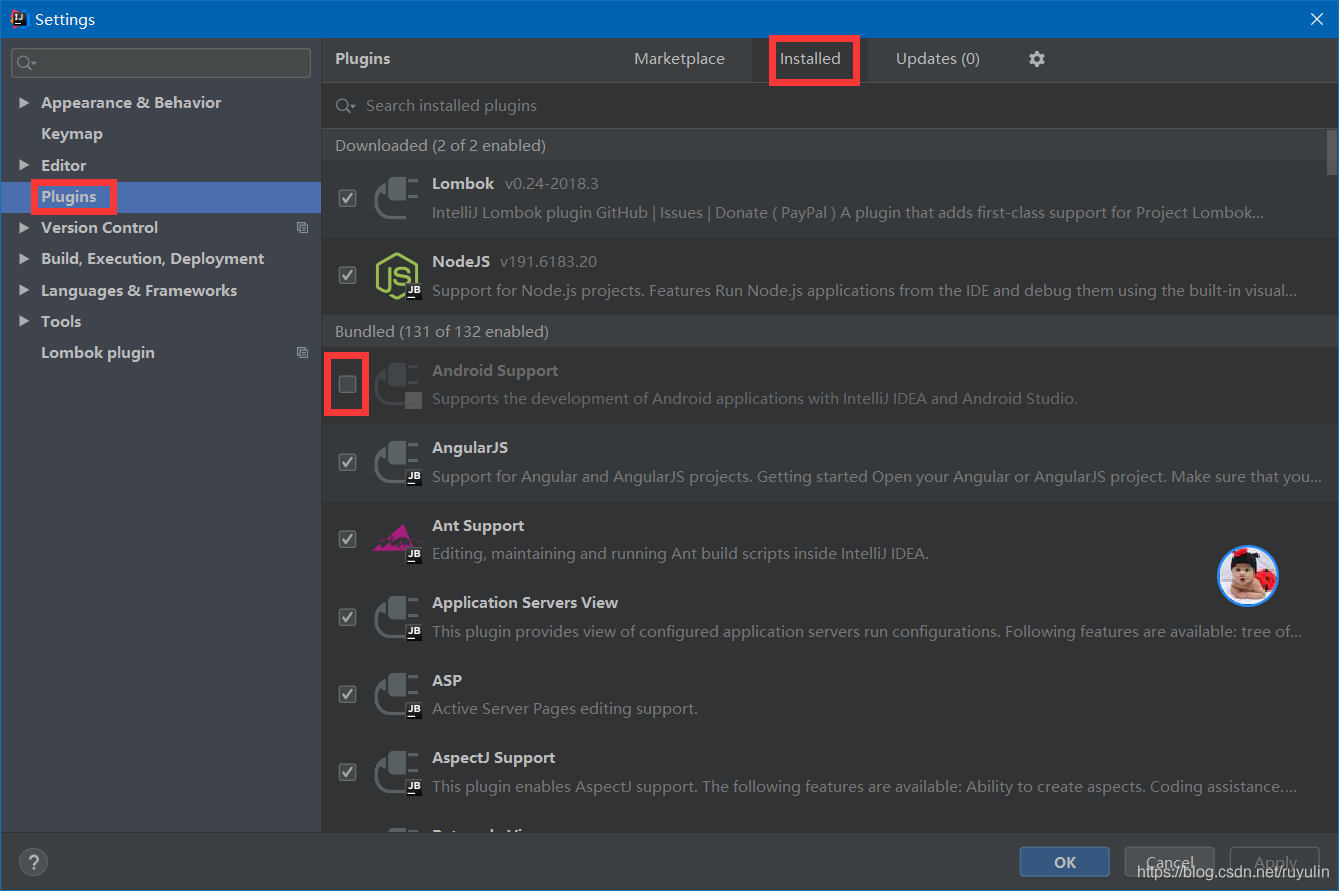Click the help question mark button
Image resolution: width=1339 pixels, height=891 pixels.
coord(33,862)
